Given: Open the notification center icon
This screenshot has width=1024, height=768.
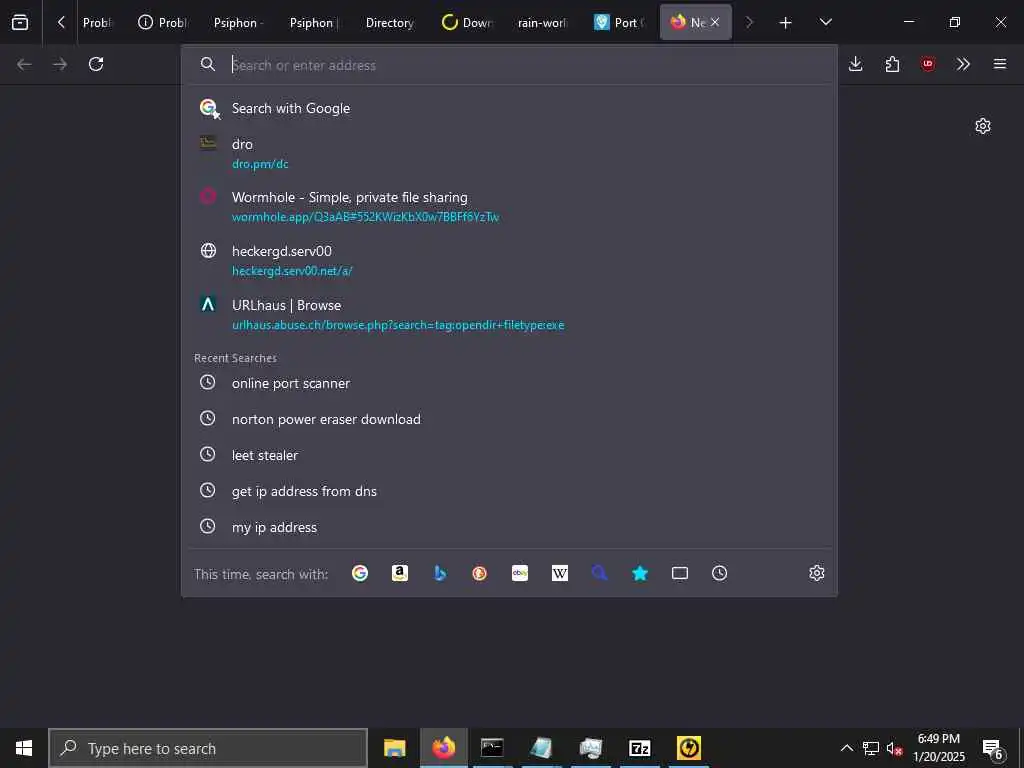Looking at the screenshot, I should 993,748.
